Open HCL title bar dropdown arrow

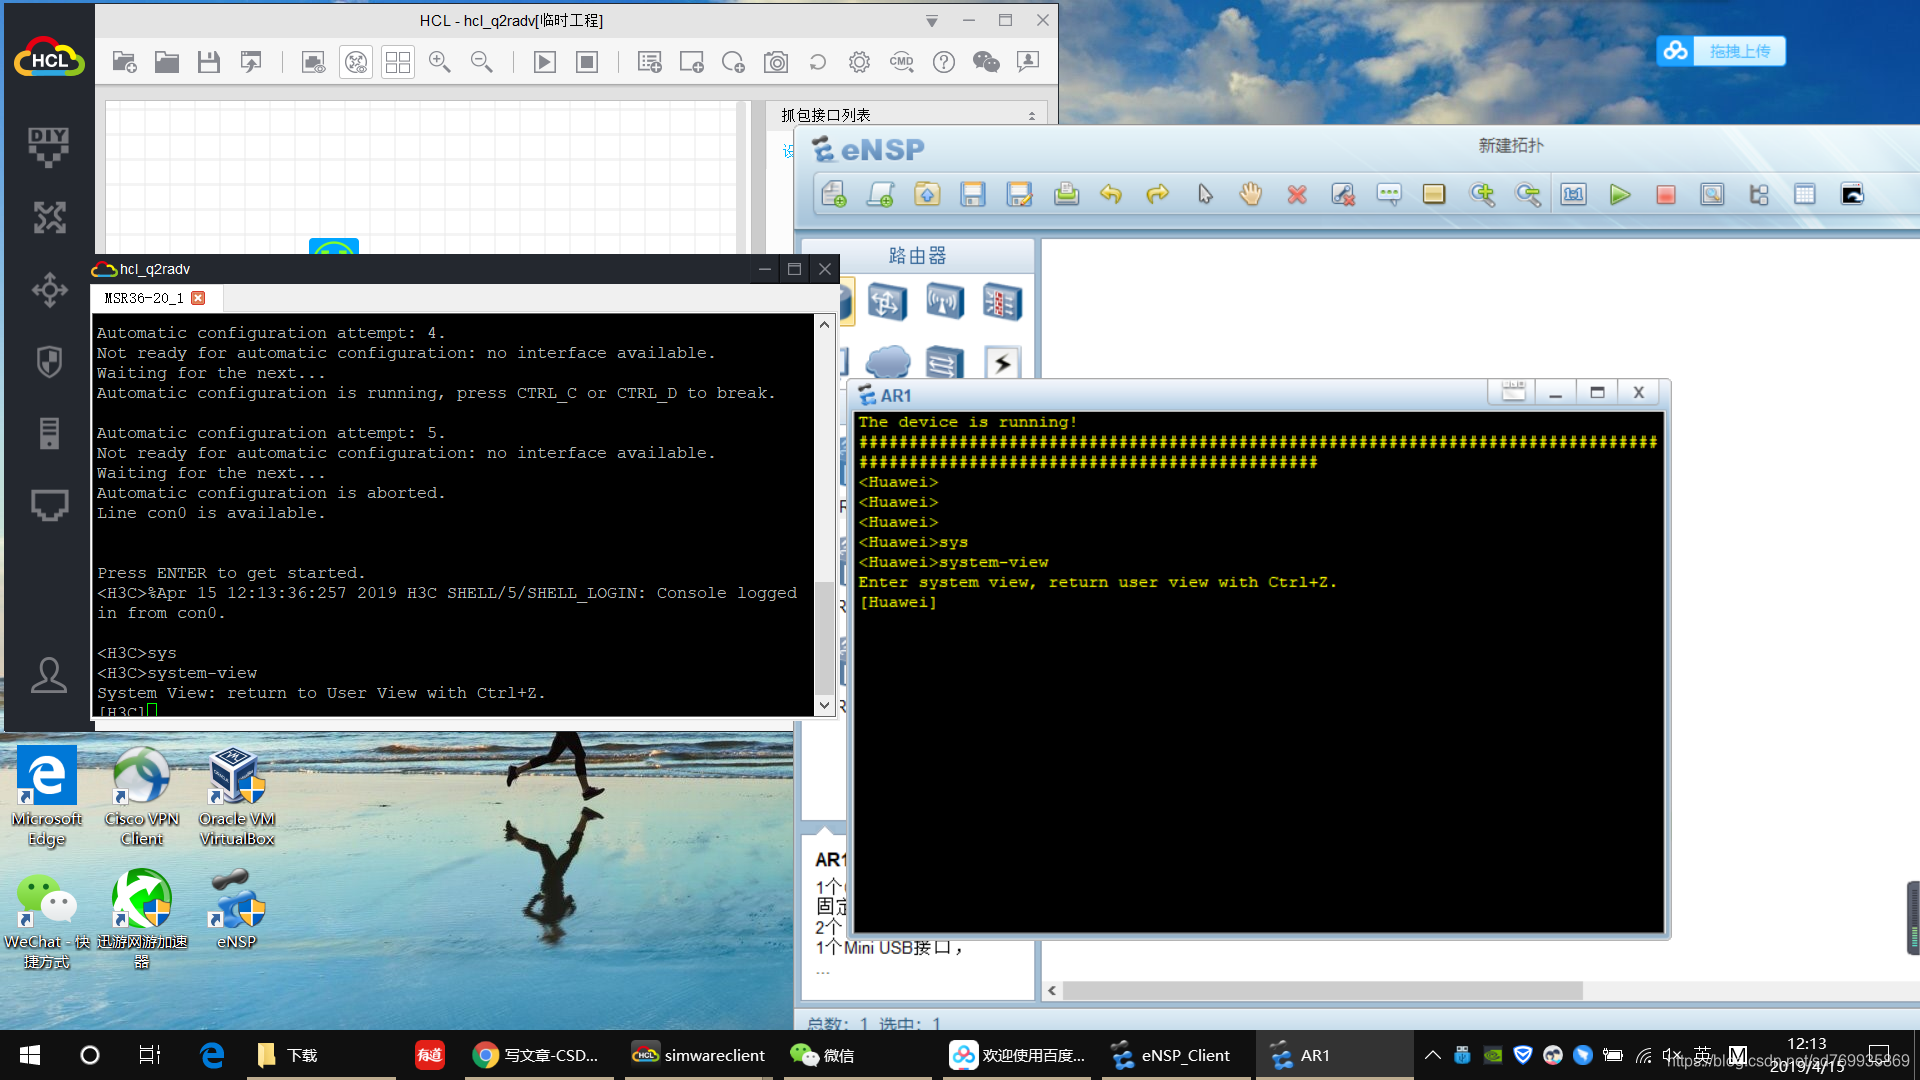pos(931,21)
